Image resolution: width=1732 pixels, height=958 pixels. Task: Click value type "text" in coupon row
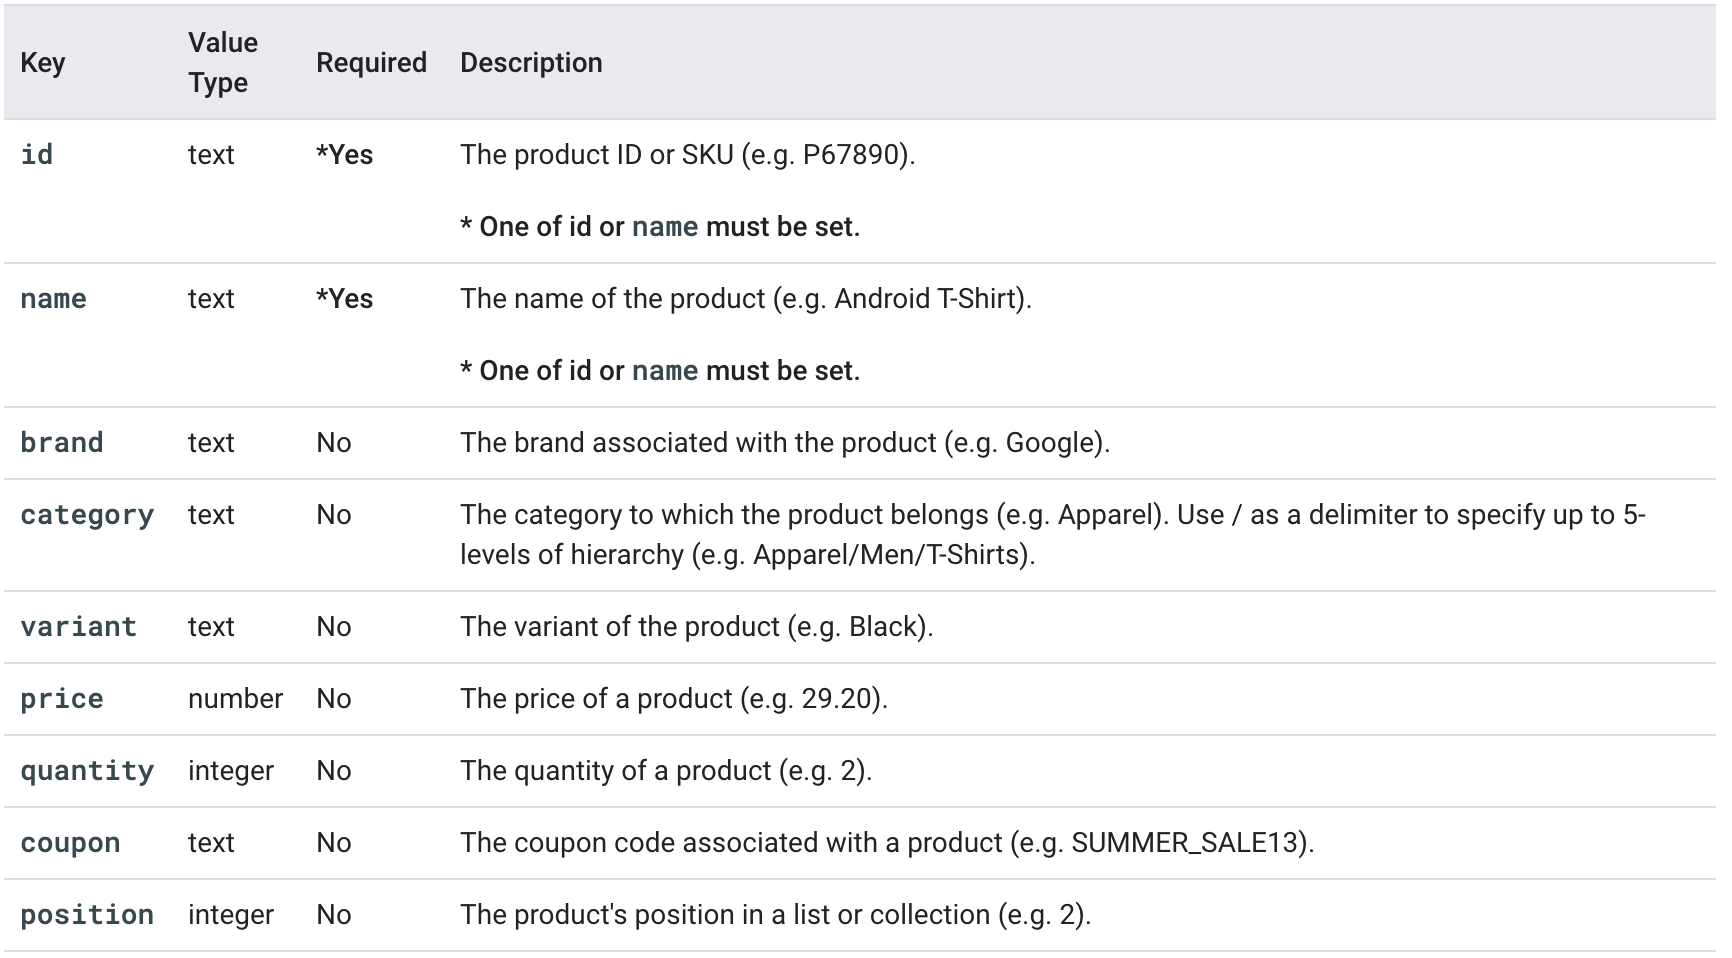(211, 843)
